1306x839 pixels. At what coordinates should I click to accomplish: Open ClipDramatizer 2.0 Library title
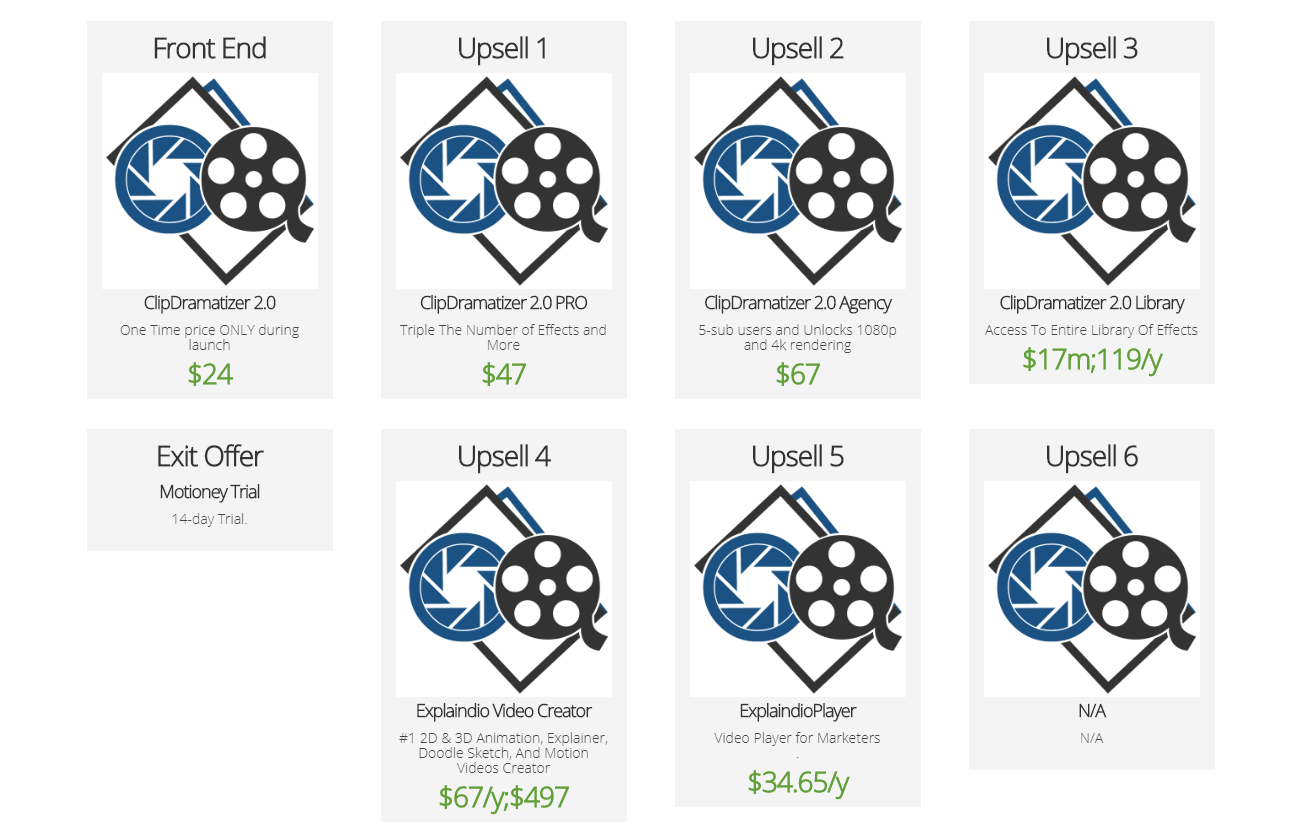pos(1092,303)
